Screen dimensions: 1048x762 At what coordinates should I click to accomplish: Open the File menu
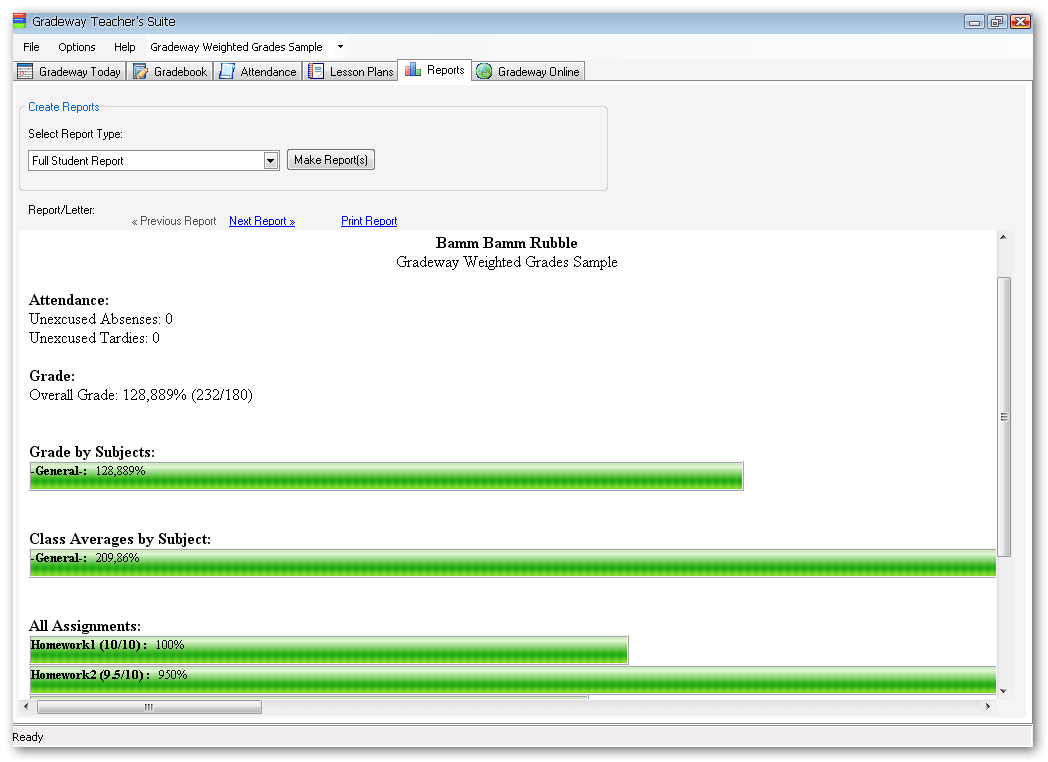(x=31, y=47)
